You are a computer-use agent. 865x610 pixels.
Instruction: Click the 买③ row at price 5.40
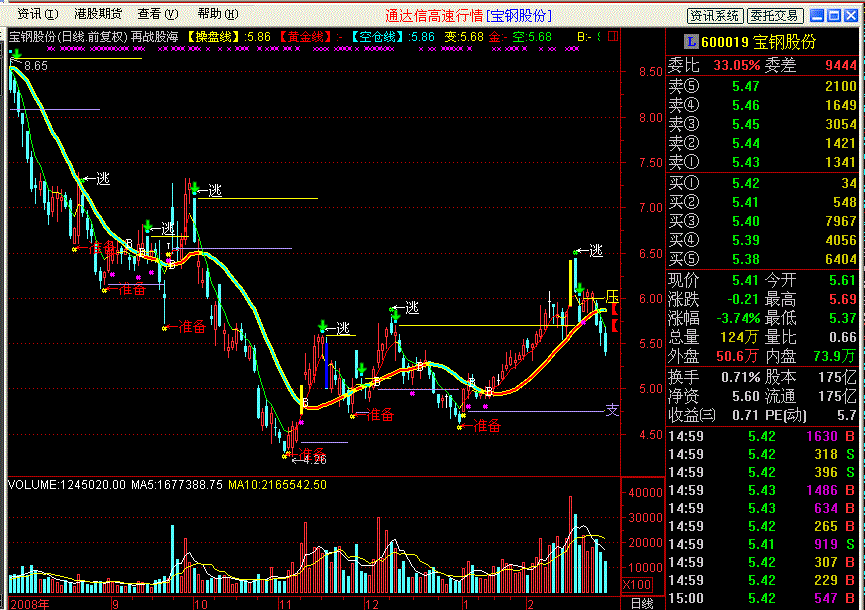(x=762, y=221)
